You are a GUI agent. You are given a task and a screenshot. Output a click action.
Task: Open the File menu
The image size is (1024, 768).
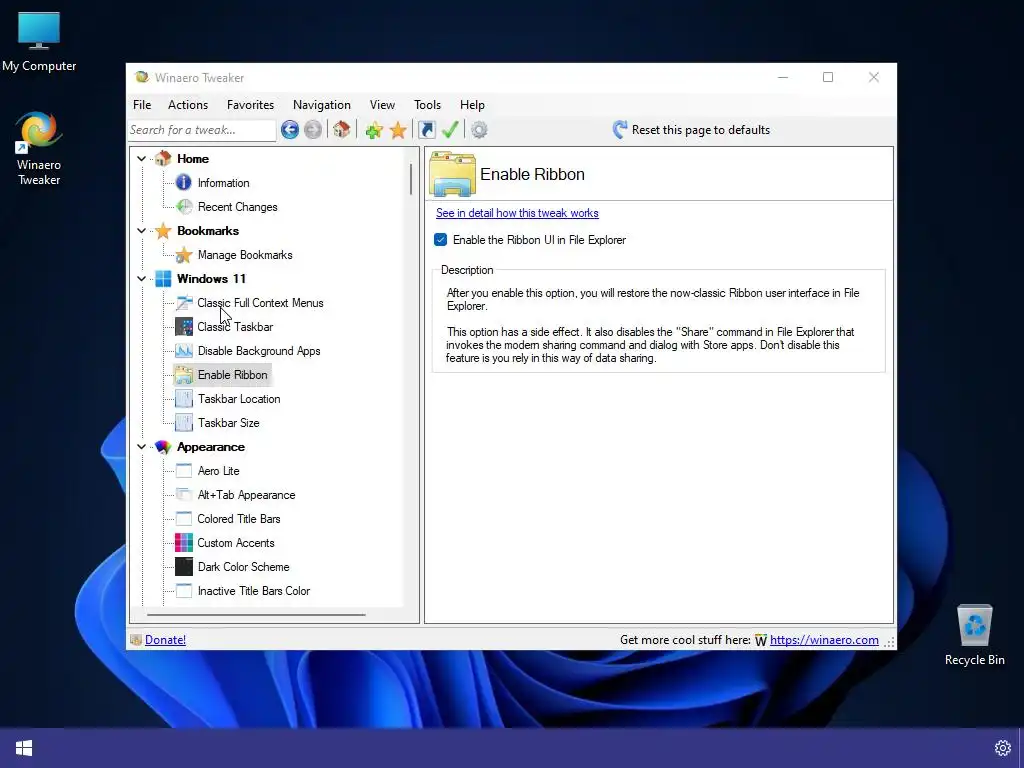(142, 105)
